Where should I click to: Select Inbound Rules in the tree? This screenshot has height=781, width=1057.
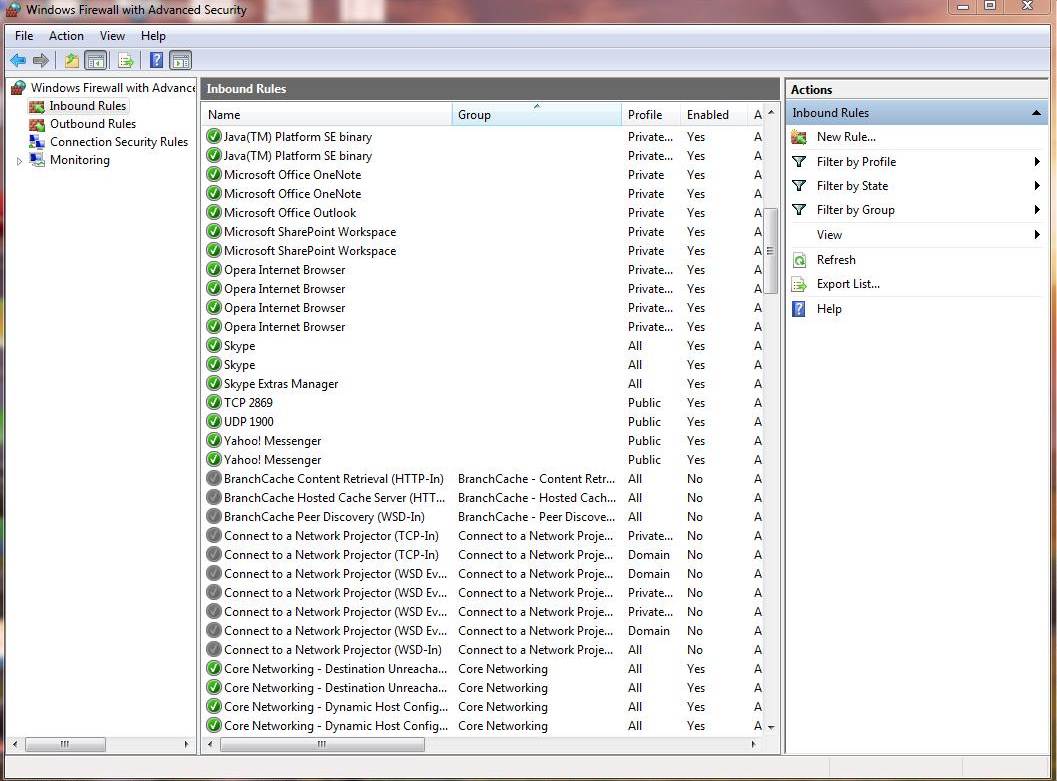point(88,106)
